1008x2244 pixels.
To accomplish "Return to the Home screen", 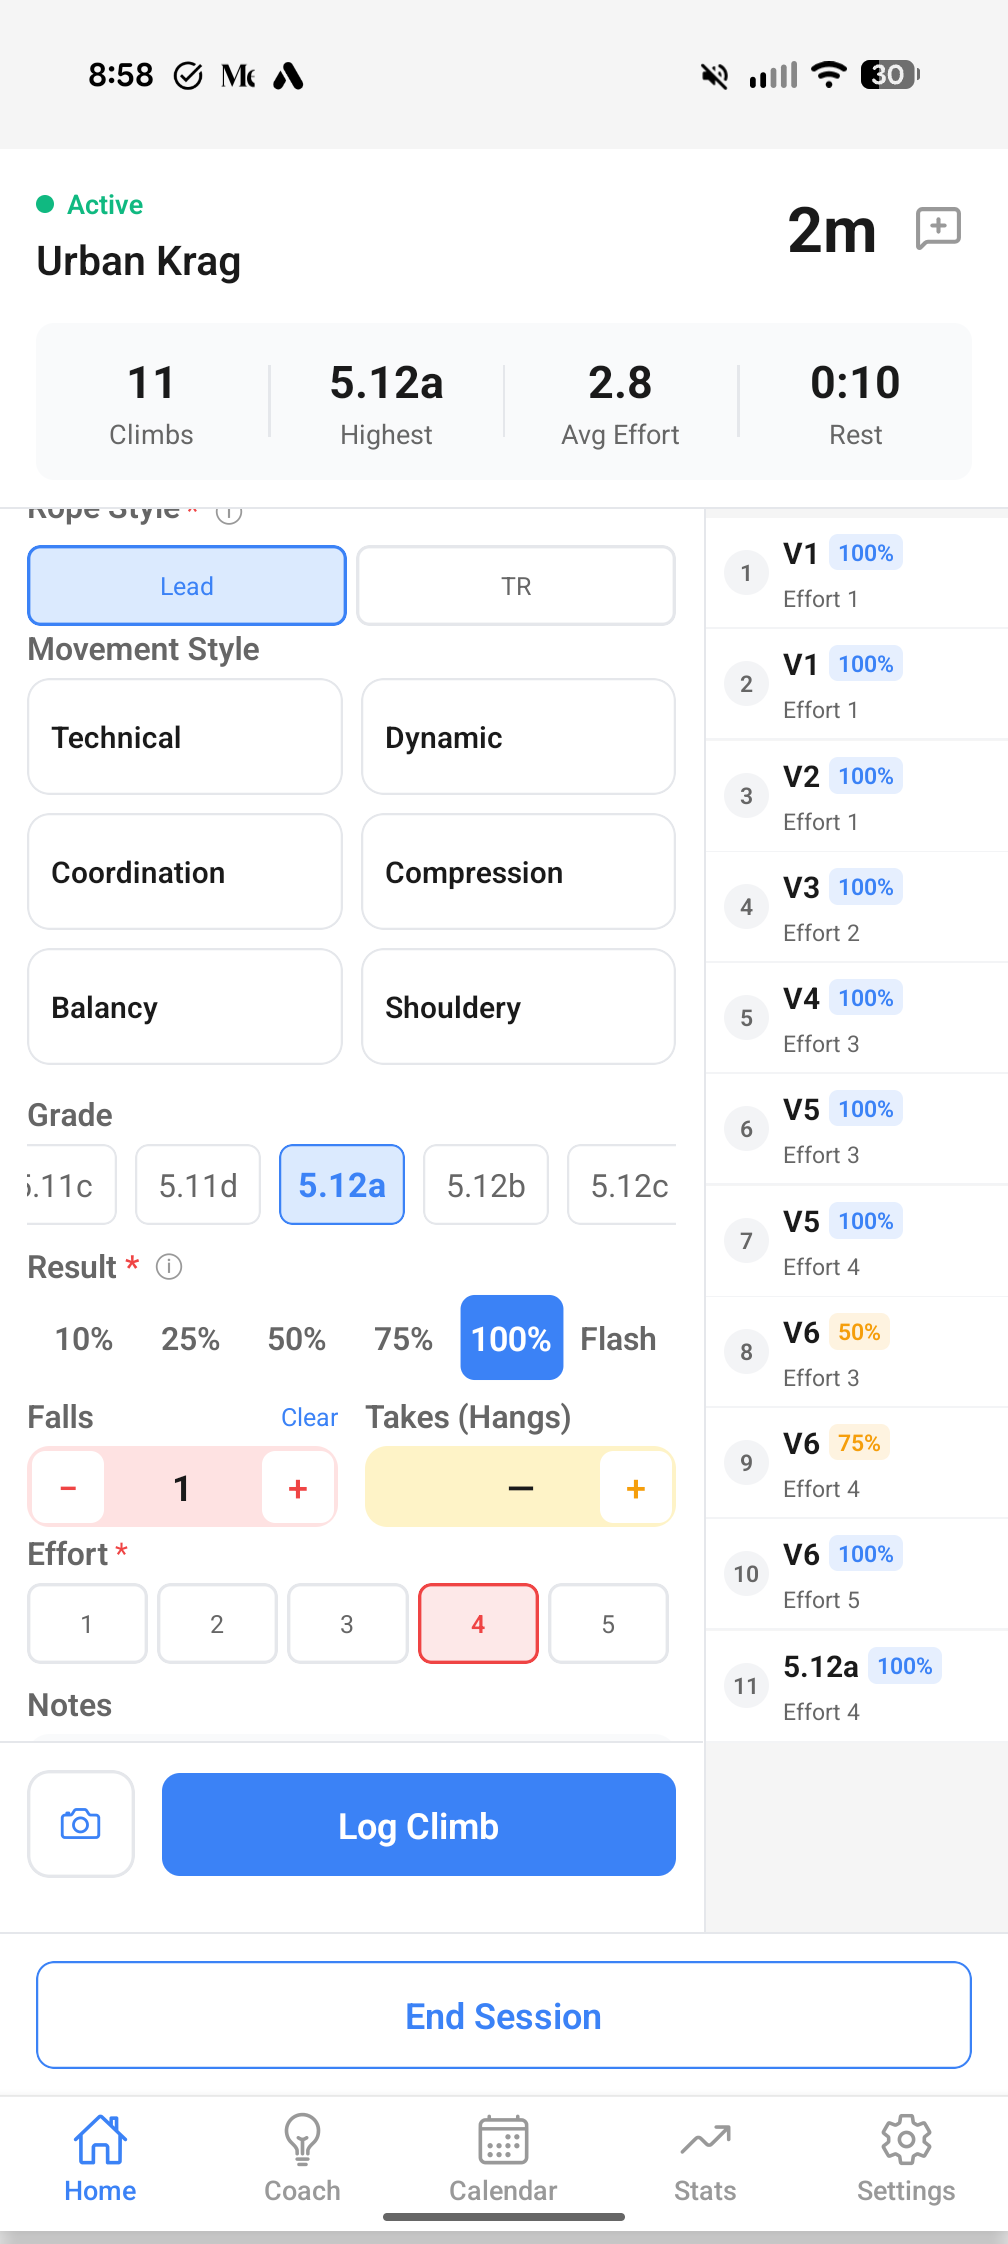I will click(100, 2160).
